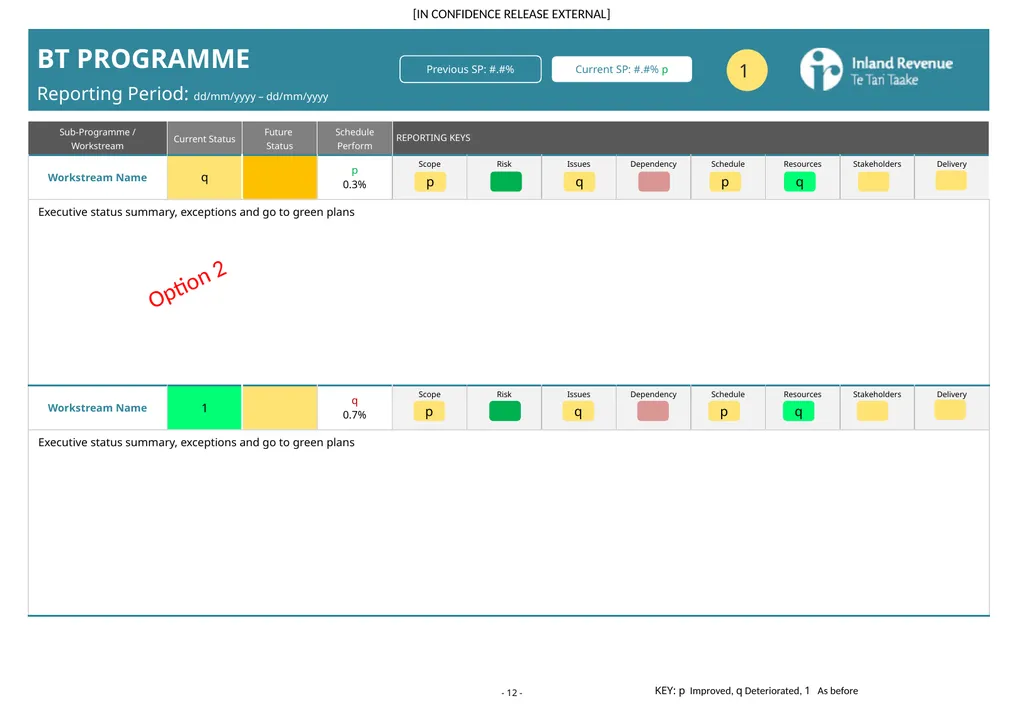Click the Previous SP box
The image size is (1024, 708).
(x=470, y=69)
